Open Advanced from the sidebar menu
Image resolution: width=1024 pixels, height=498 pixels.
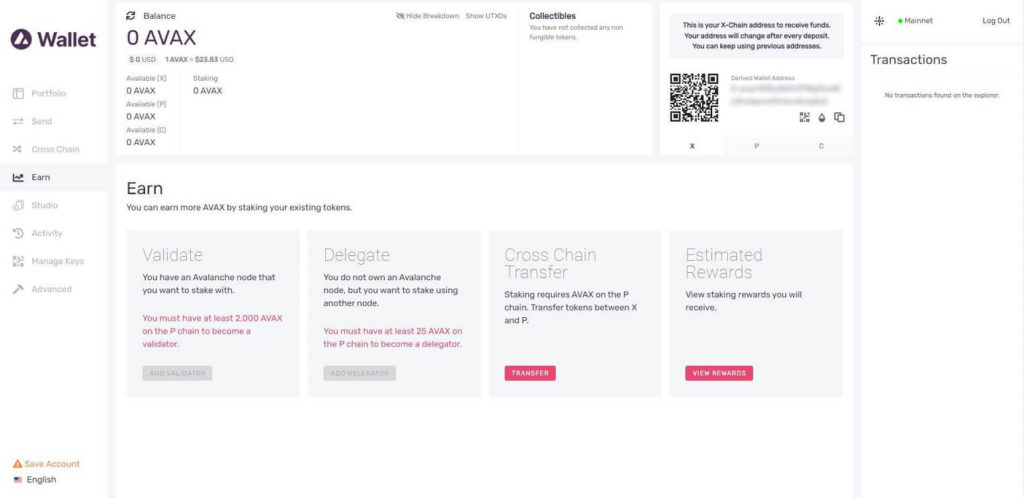click(54, 289)
